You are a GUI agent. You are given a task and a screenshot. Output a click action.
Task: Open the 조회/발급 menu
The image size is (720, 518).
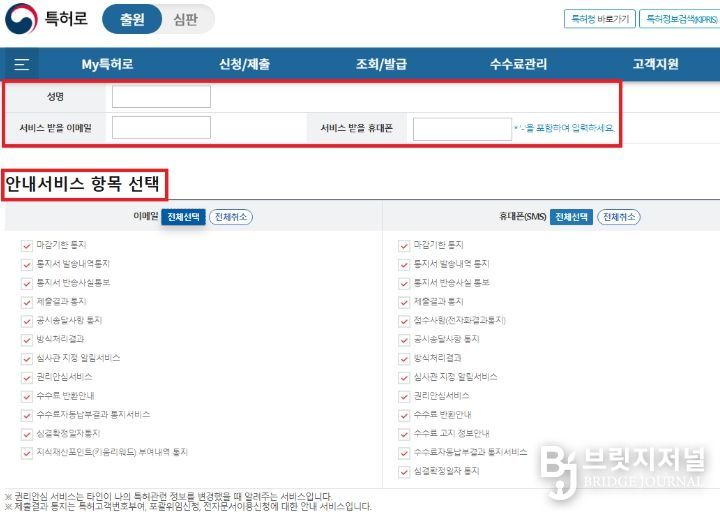(381, 64)
